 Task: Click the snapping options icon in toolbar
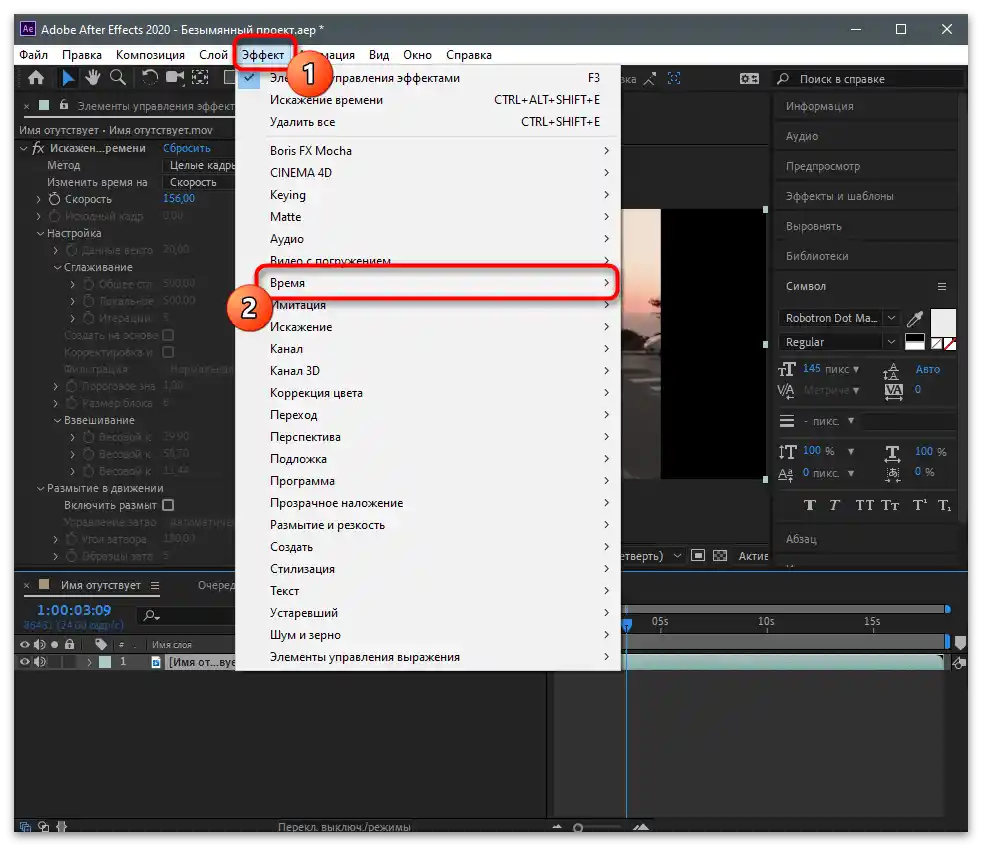click(x=650, y=79)
